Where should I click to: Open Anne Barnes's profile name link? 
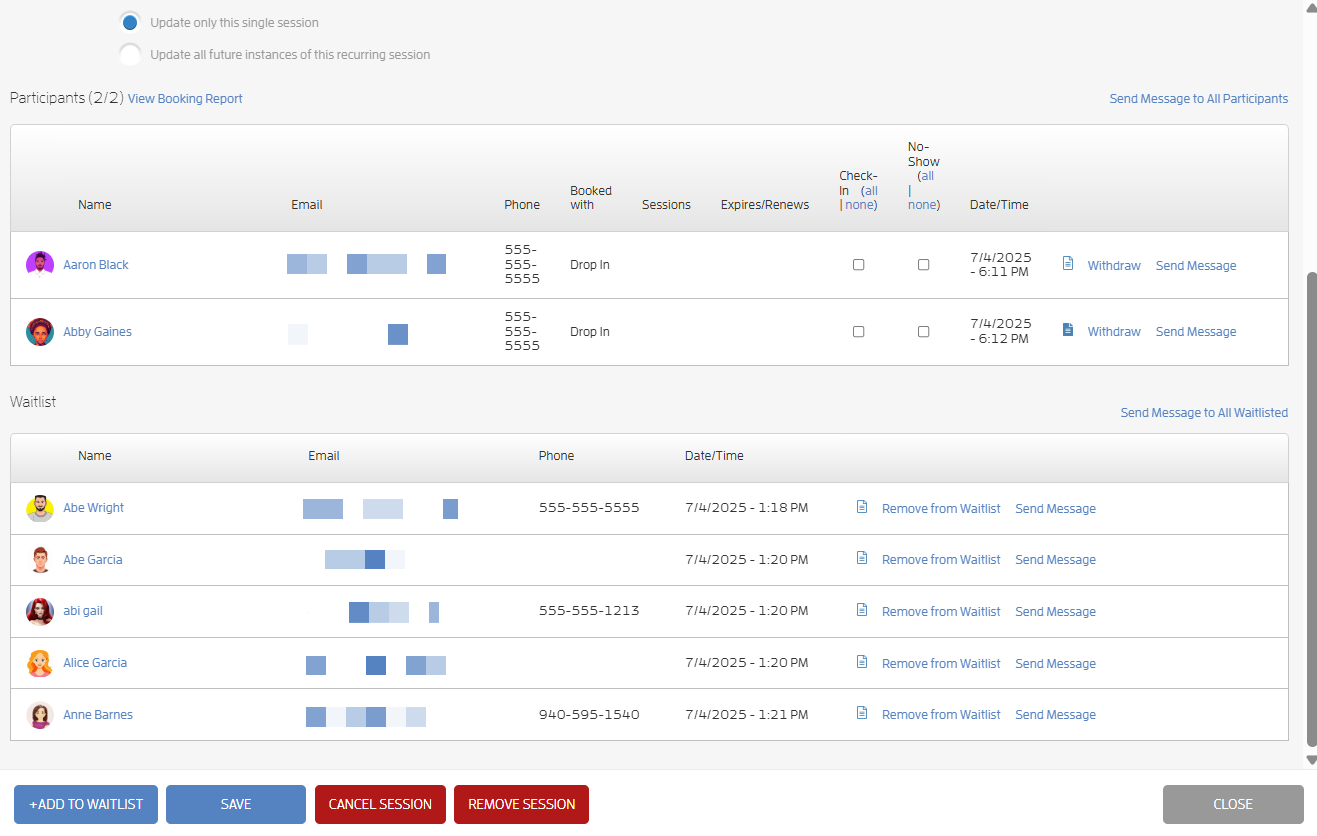click(x=98, y=715)
